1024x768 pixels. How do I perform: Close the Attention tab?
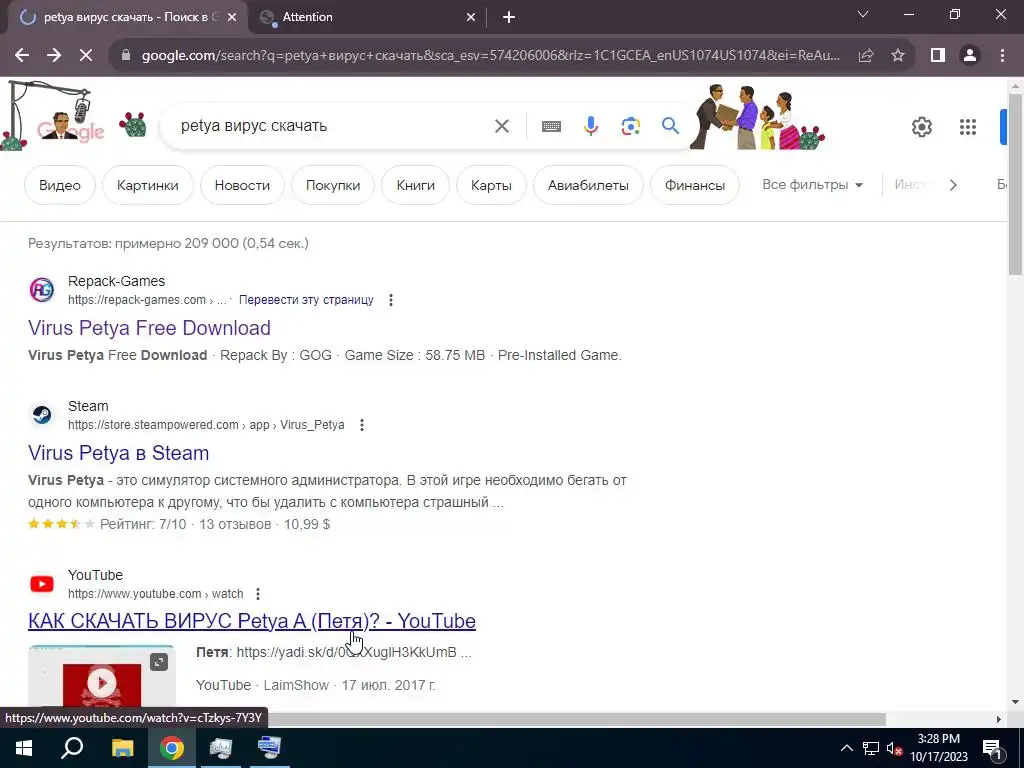pyautogui.click(x=471, y=18)
